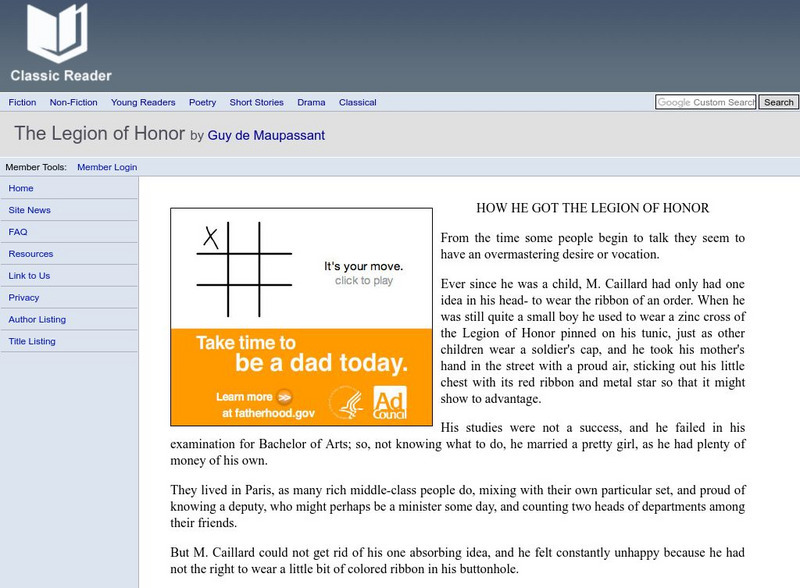Go to the FAQ page

(x=18, y=232)
